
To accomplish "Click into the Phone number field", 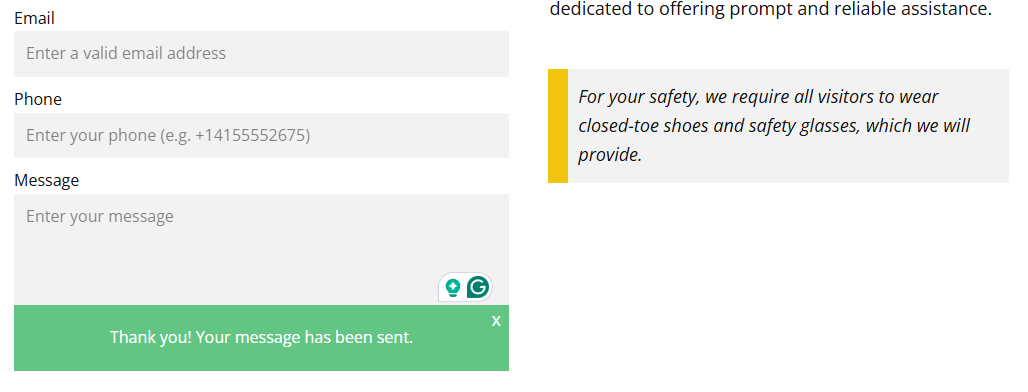I will point(261,135).
